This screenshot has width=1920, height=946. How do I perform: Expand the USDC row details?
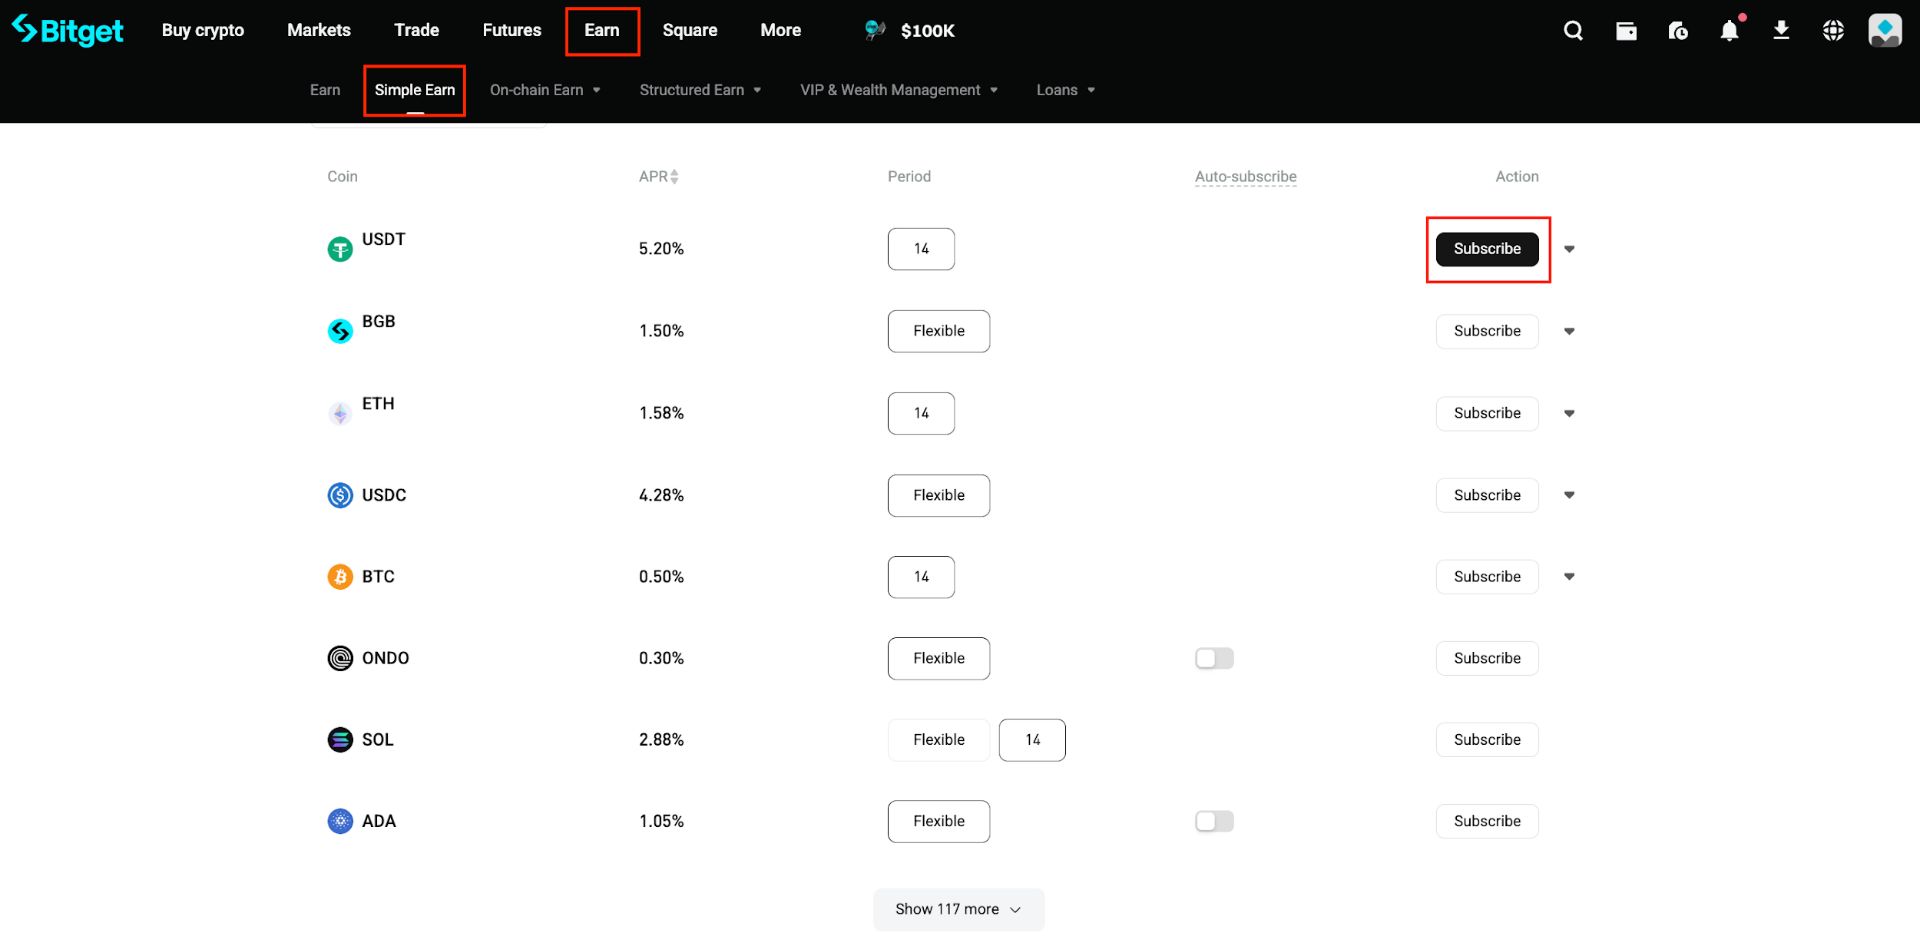click(x=1569, y=495)
